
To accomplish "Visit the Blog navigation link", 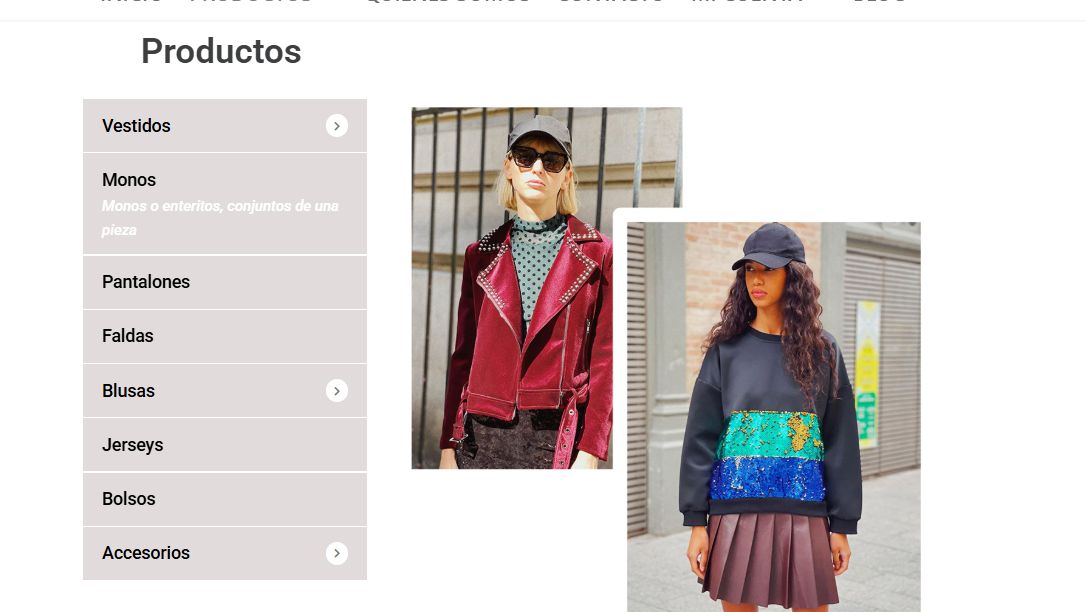I will pyautogui.click(x=880, y=2).
